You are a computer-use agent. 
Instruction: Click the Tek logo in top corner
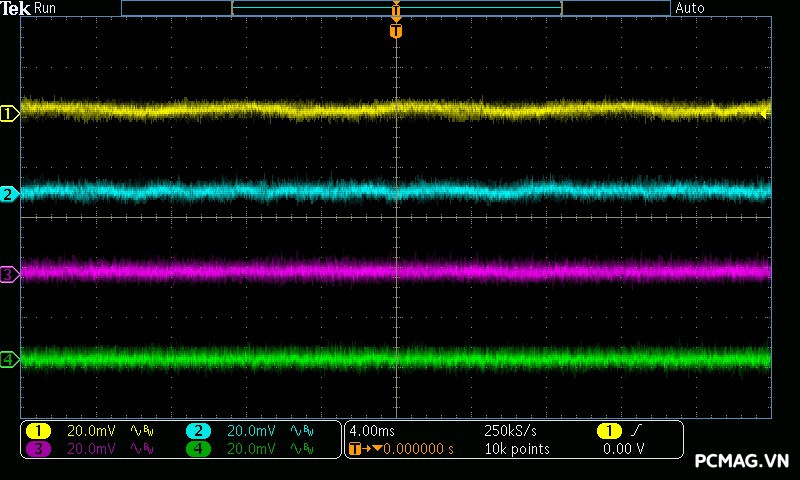(16, 8)
